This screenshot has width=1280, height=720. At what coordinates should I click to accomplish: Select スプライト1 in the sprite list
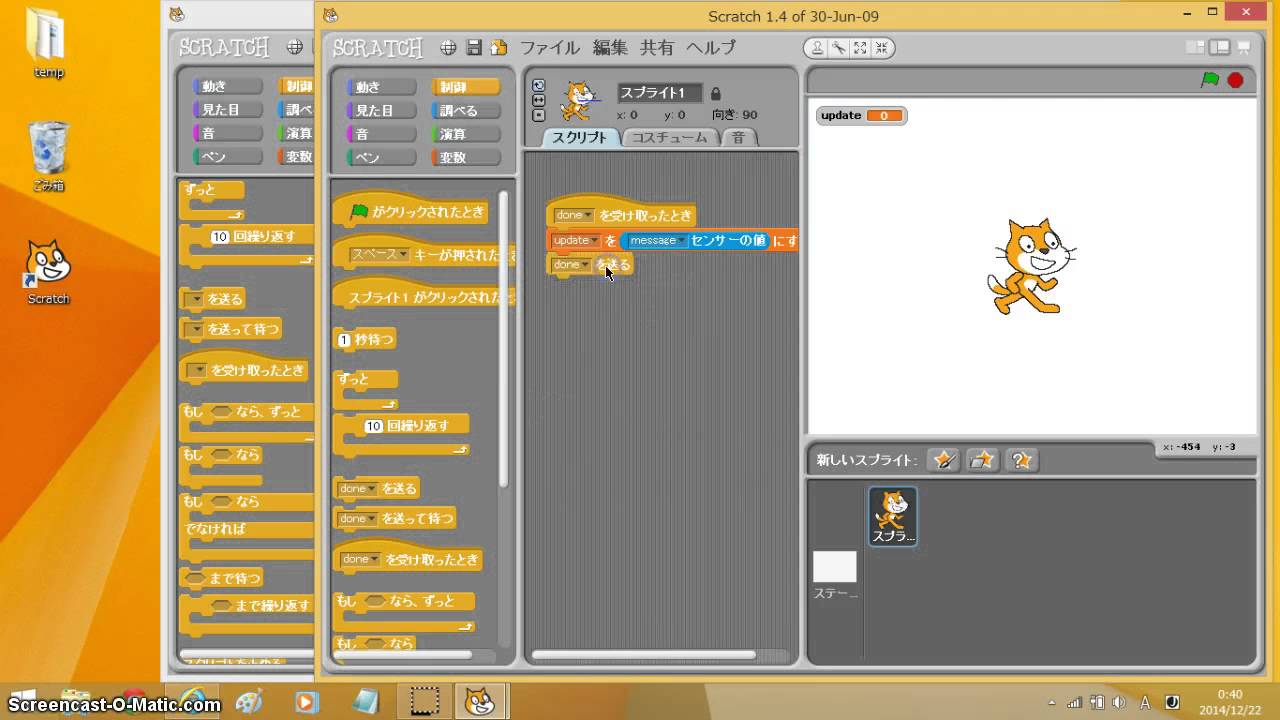click(893, 516)
